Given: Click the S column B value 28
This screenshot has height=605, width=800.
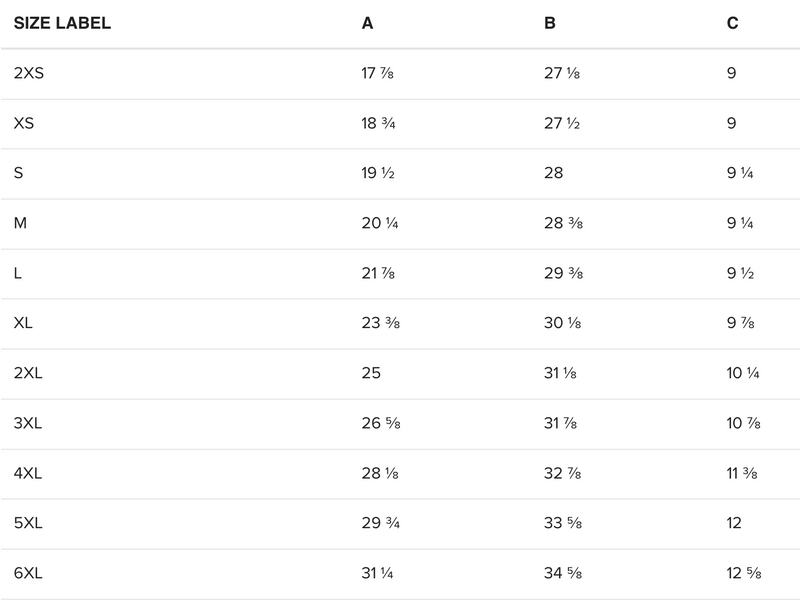Looking at the screenshot, I should coord(553,173).
